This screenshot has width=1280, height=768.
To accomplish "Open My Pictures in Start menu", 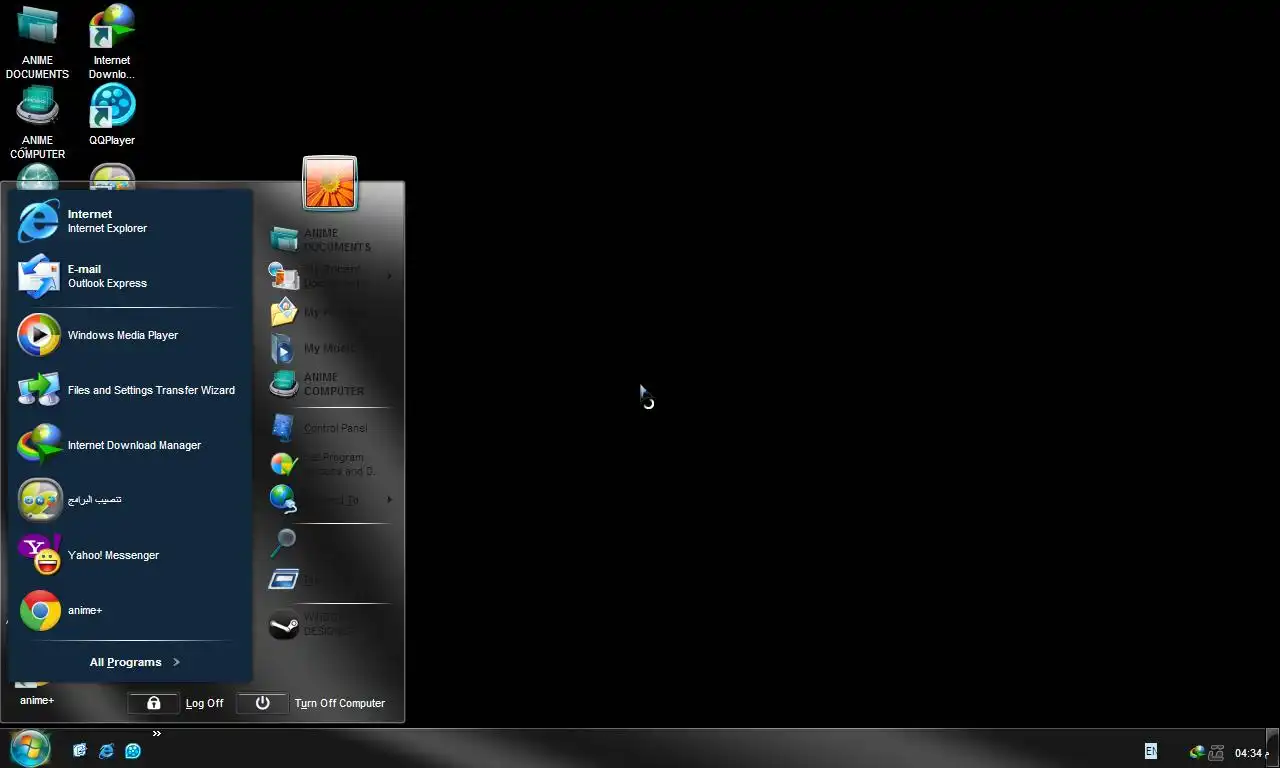I will click(330, 312).
